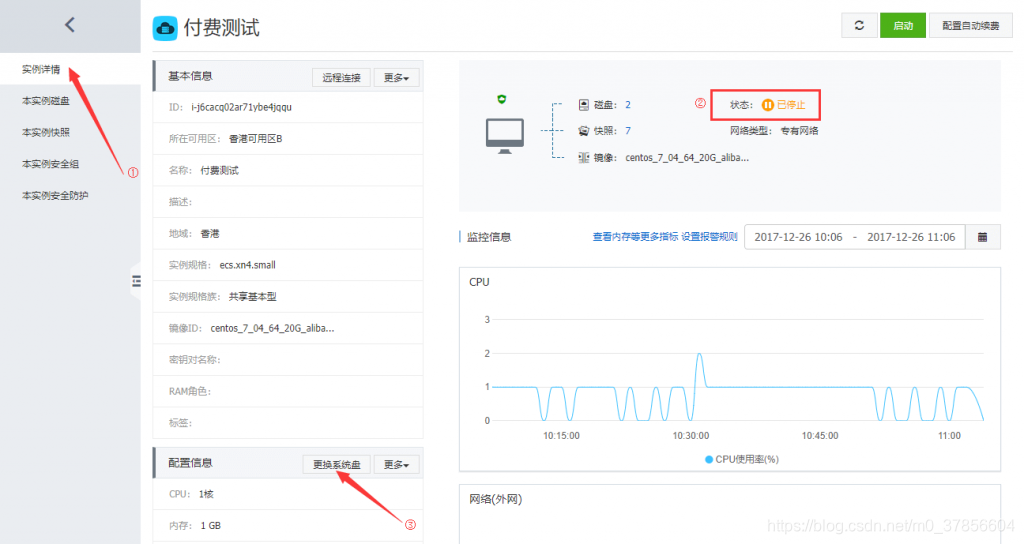Viewport: 1024px width, 544px height.
Task: Click 监控信息 section heading
Action: coord(488,237)
